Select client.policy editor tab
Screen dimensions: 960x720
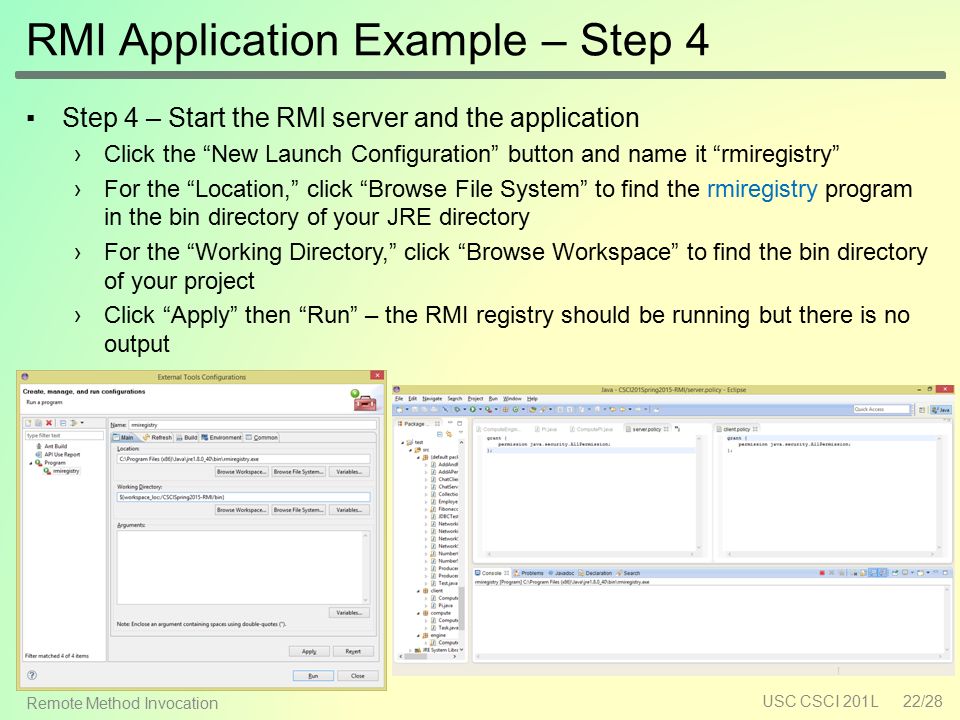[x=738, y=429]
